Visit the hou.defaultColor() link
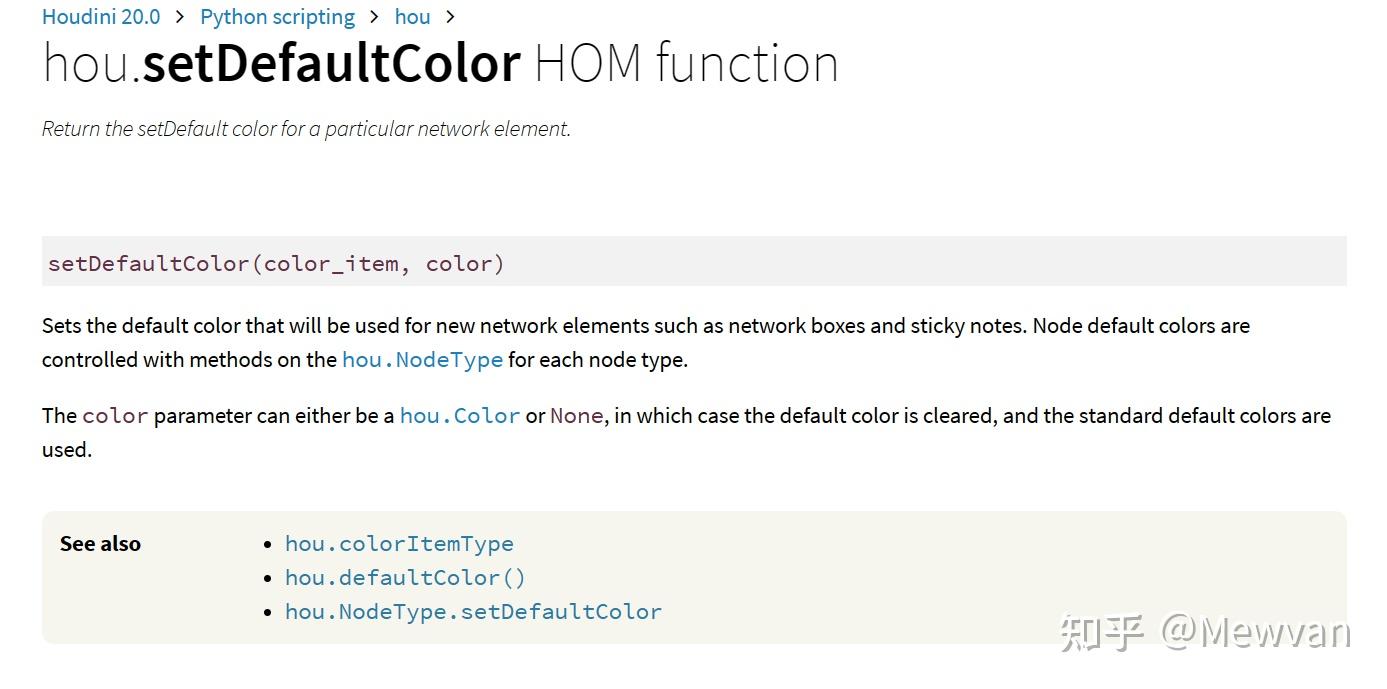This screenshot has height=689, width=1387. (405, 578)
